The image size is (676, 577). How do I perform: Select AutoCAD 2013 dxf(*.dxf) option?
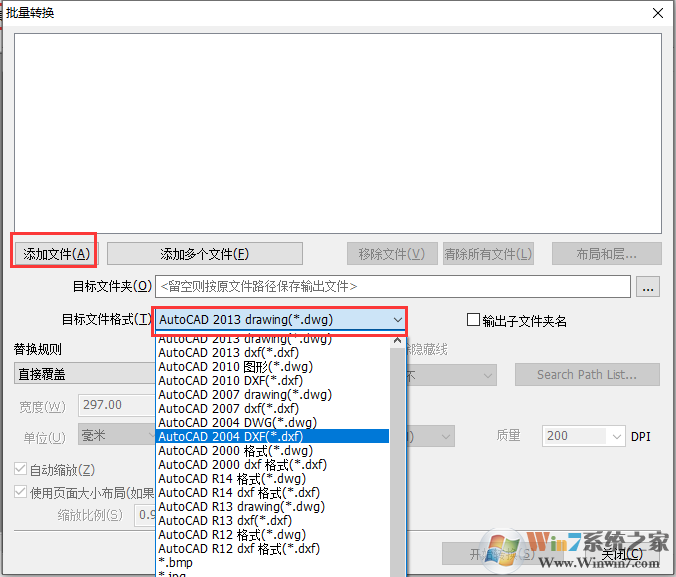[x=272, y=353]
